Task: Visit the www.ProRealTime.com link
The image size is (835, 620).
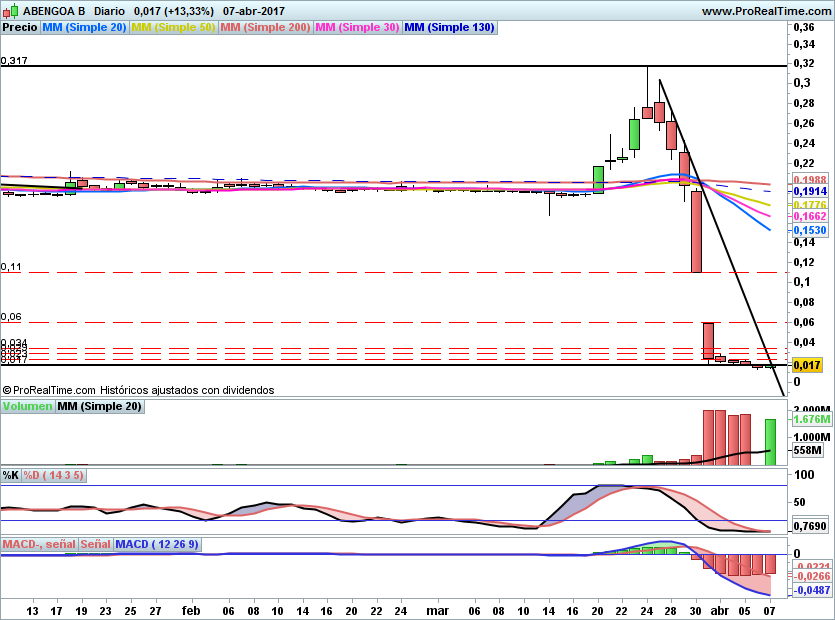Action: coord(766,11)
